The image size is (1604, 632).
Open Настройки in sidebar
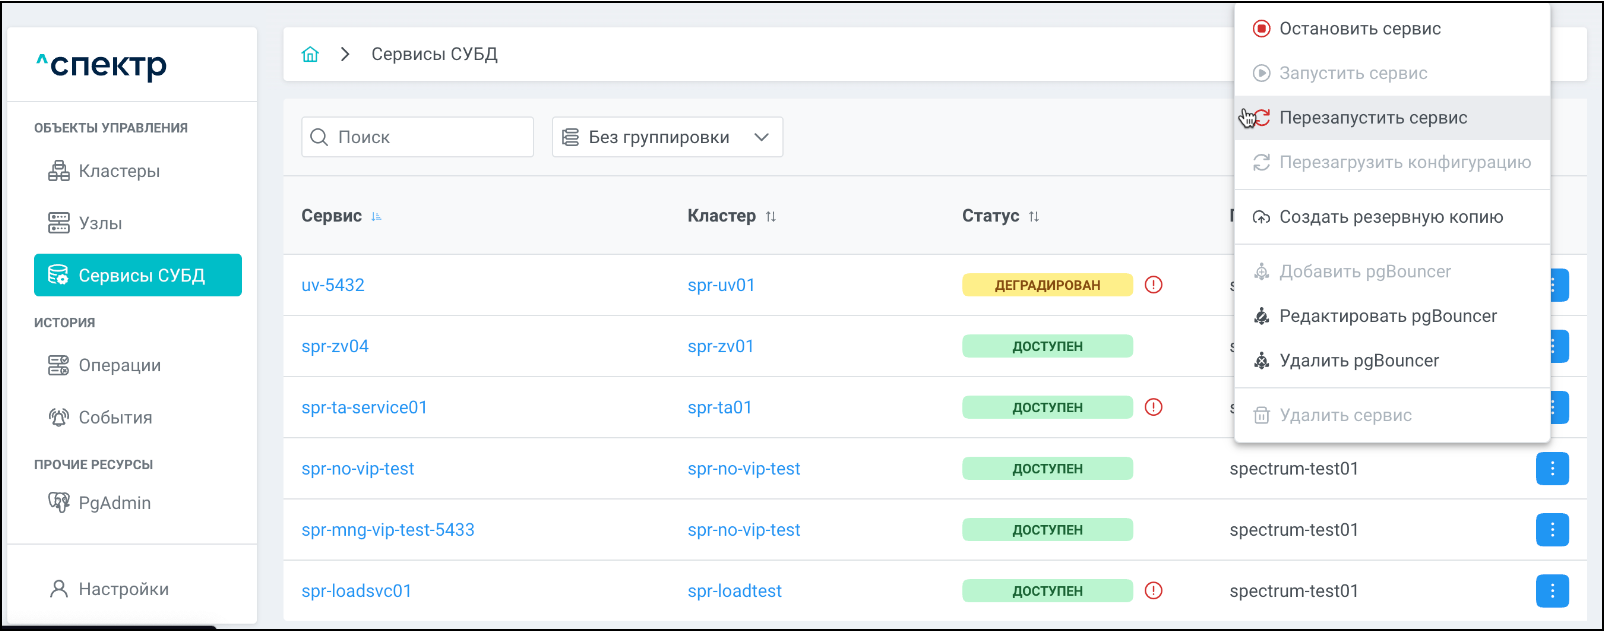[x=123, y=589]
